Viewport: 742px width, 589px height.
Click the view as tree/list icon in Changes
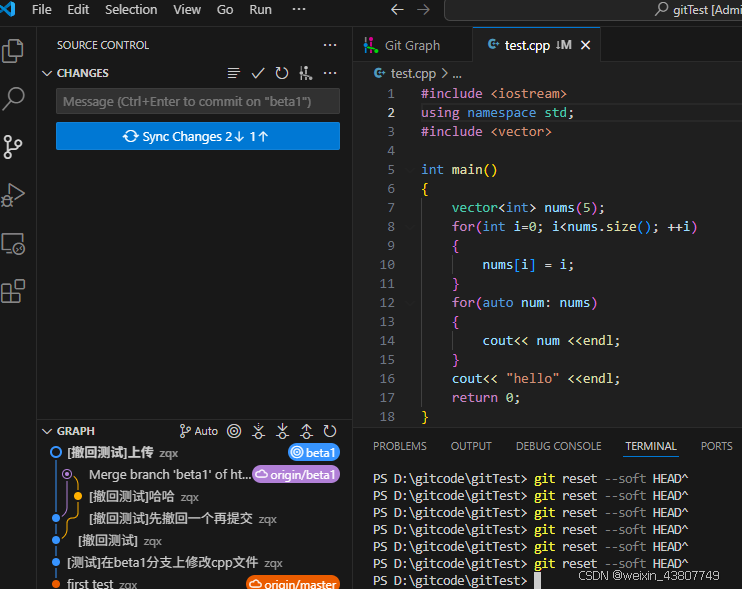click(x=233, y=73)
